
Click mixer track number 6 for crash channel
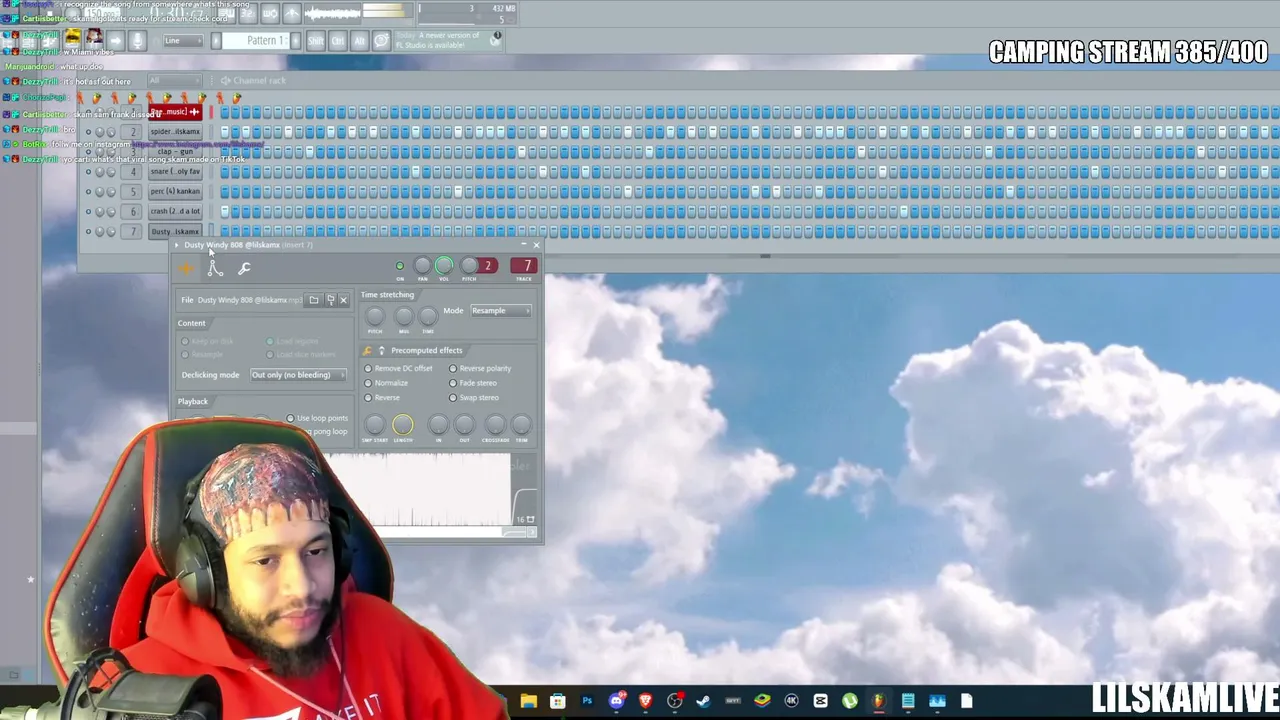pos(133,212)
